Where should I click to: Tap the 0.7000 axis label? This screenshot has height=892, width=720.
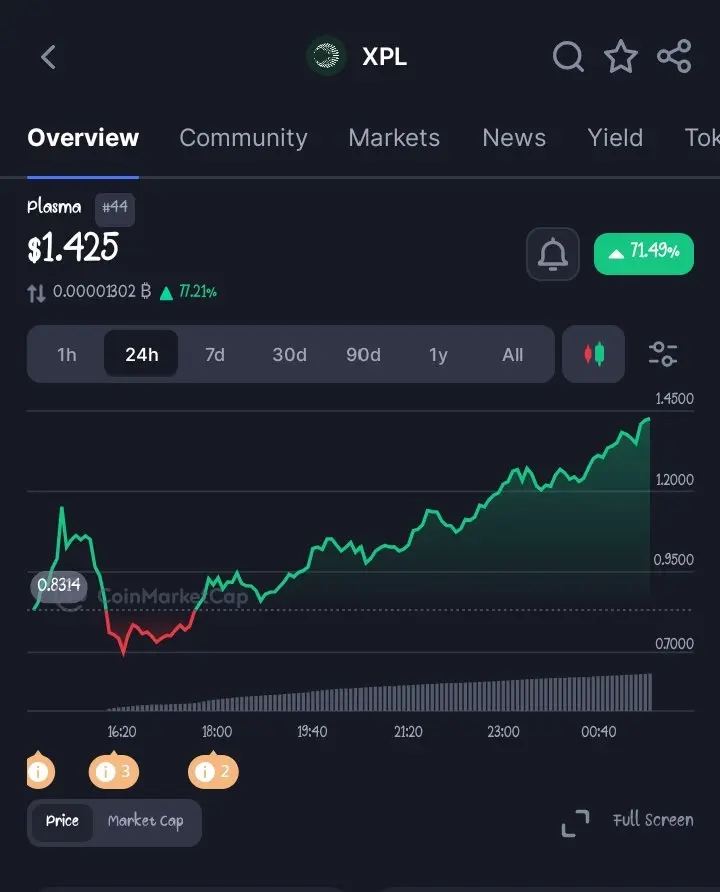click(x=675, y=644)
